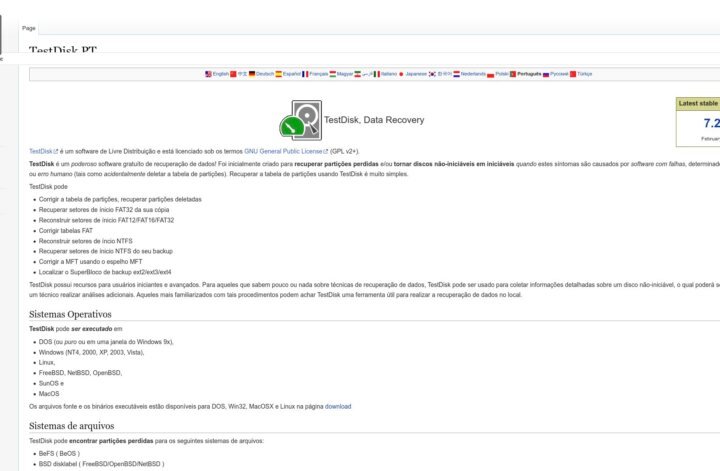Select the Page tab

pos(28,28)
